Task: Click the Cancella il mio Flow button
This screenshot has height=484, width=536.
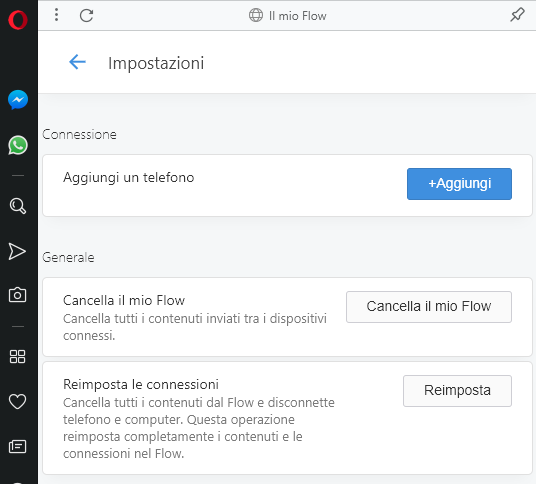Action: click(x=429, y=307)
